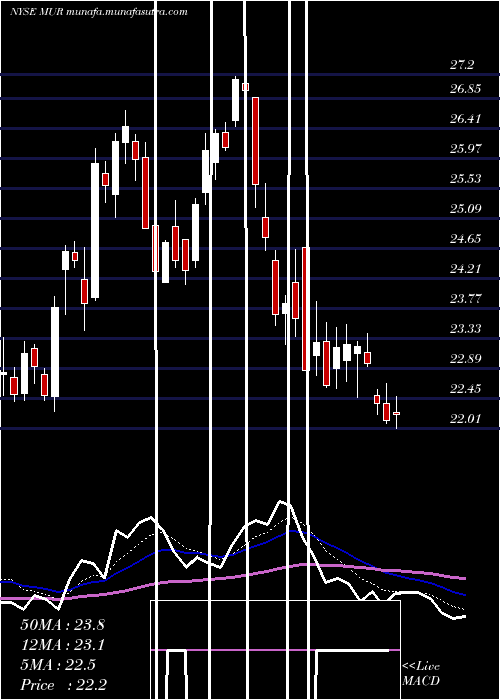Click the 22.01 price level label
Image resolution: width=500 pixels, height=700 pixels.
point(466,419)
